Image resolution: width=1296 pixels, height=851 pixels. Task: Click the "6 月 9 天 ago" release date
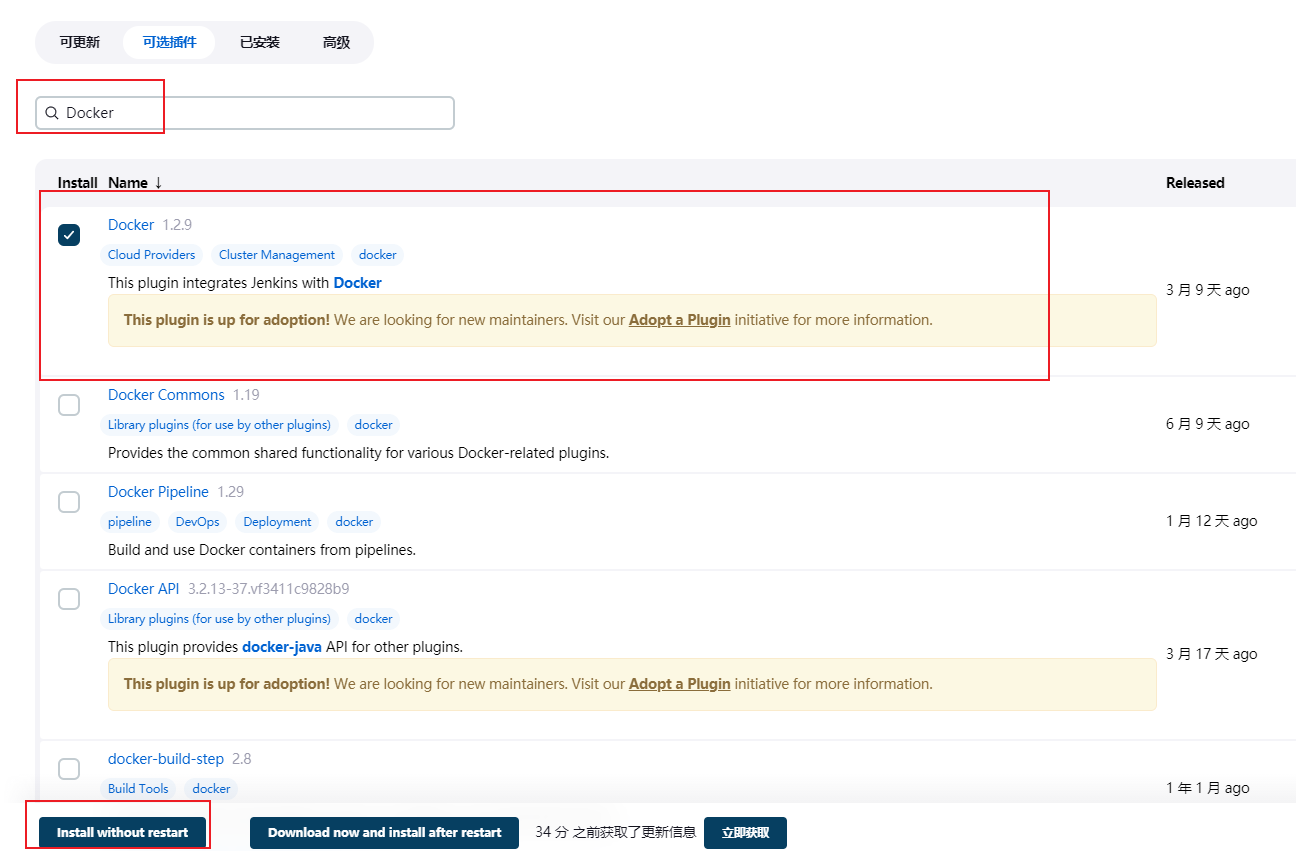pyautogui.click(x=1208, y=424)
